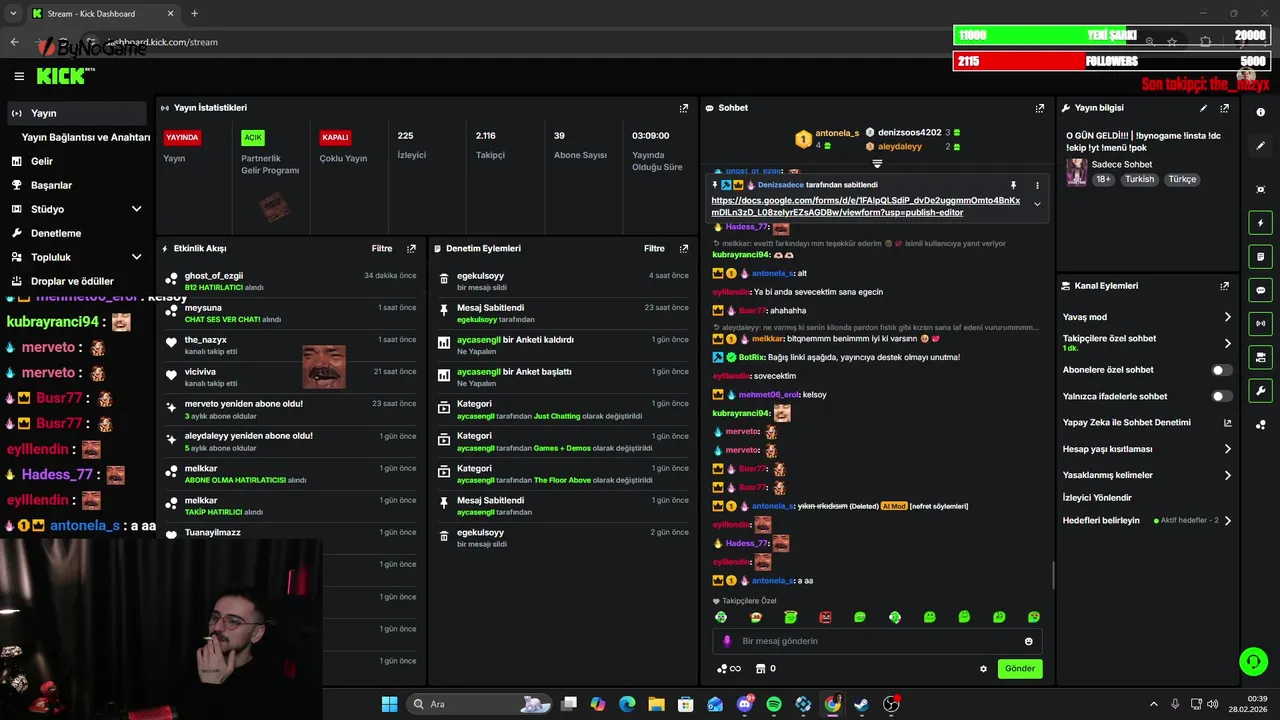Pick the angry red emote in Takipçilere Özel
Screen dimensions: 1280x720
[825, 617]
